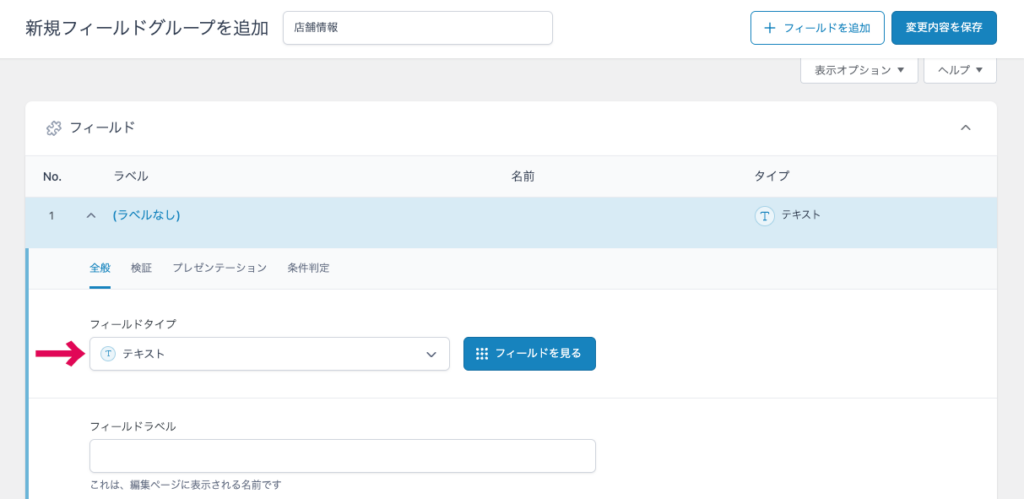Image resolution: width=1024 pixels, height=499 pixels.
Task: Click the (ラベルなし) field link
Action: click(x=146, y=215)
